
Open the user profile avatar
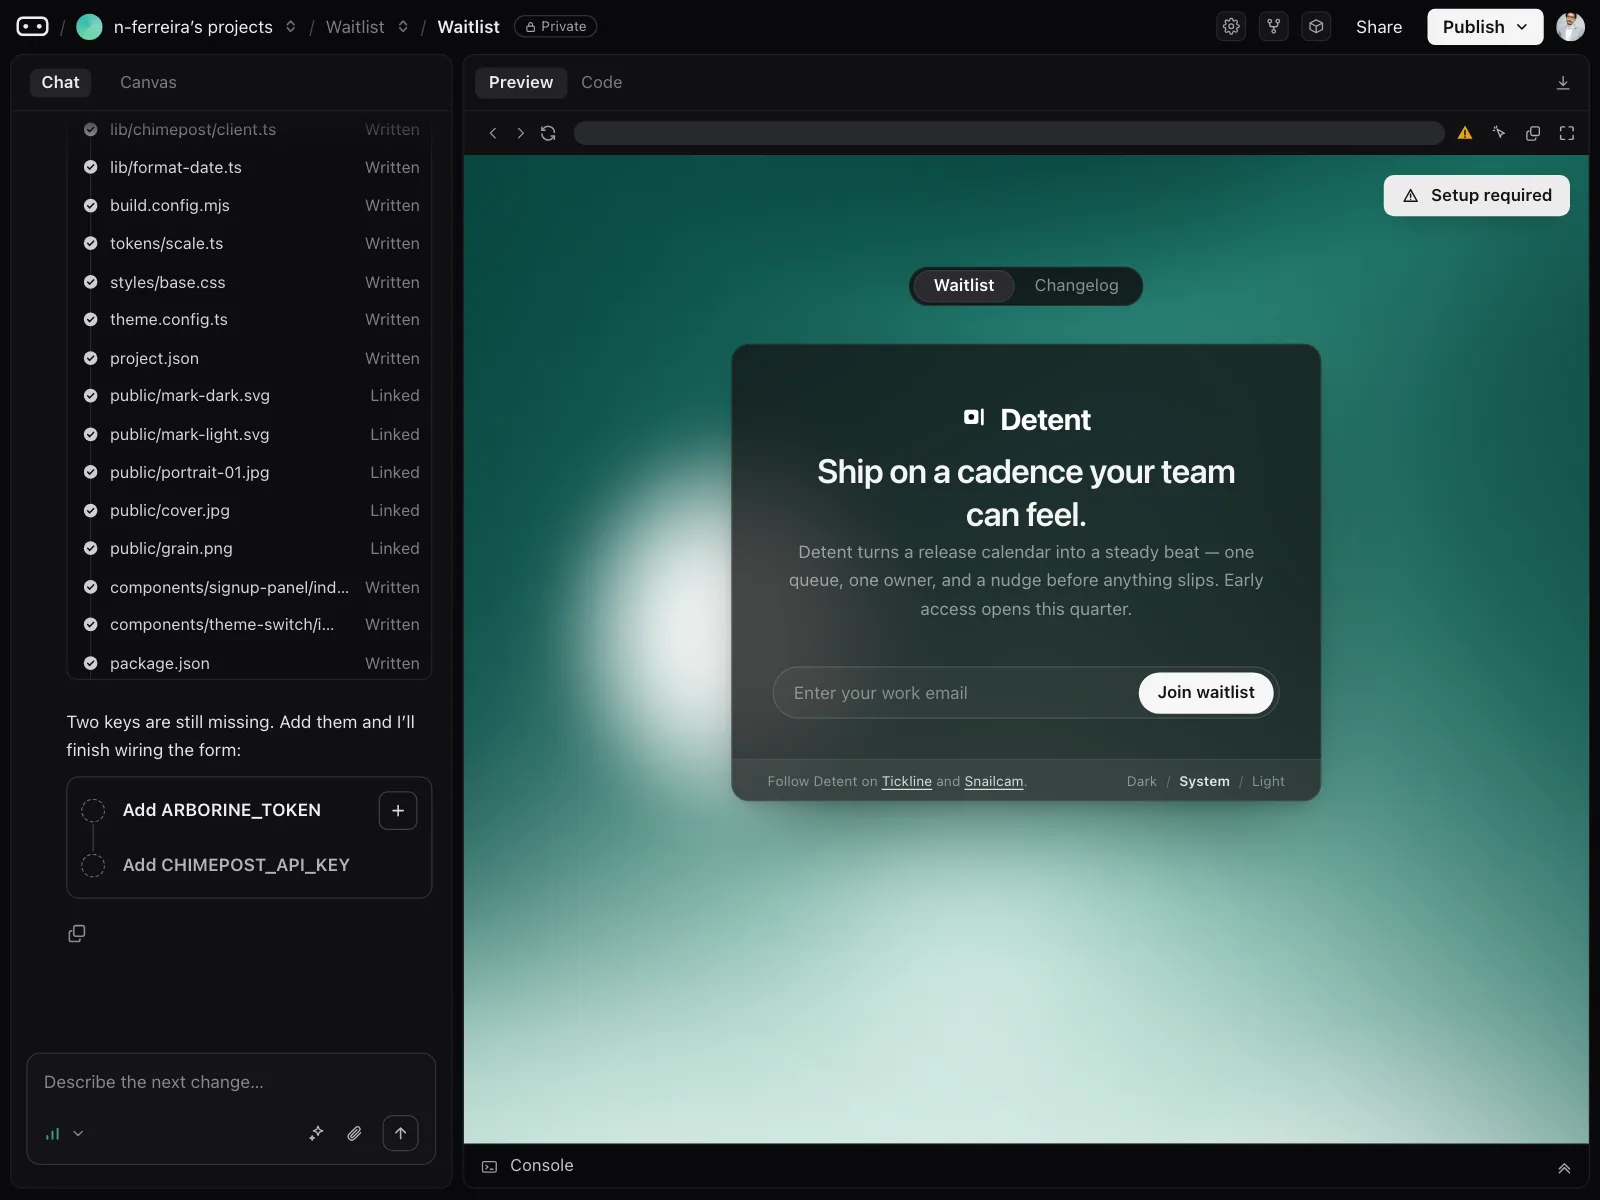(1570, 27)
